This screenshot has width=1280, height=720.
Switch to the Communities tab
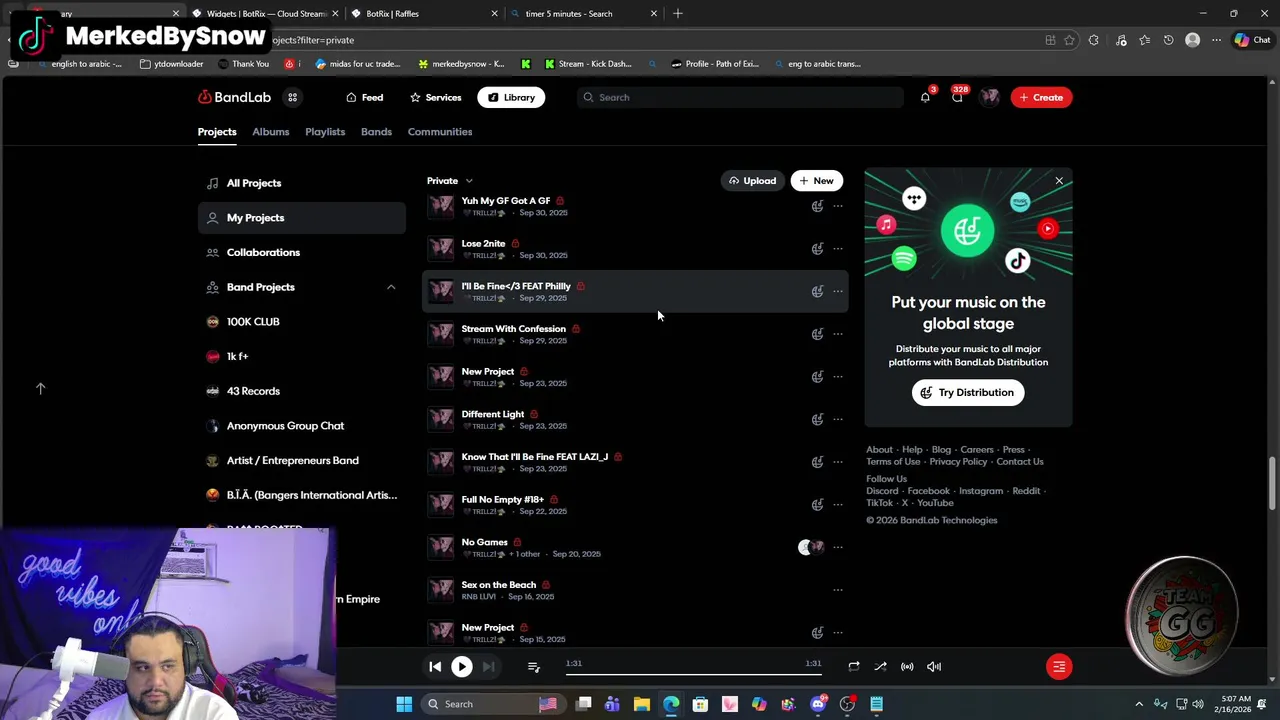440,132
